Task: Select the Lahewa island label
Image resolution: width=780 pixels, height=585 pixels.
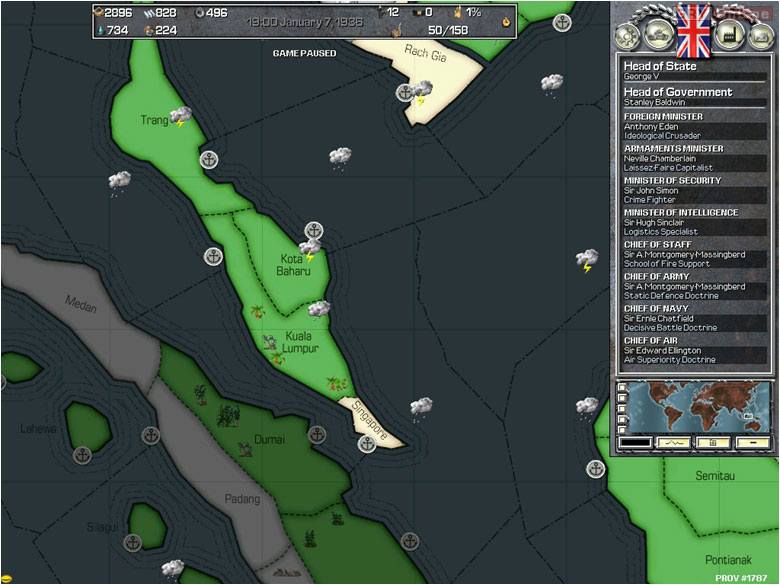Action: click(38, 429)
